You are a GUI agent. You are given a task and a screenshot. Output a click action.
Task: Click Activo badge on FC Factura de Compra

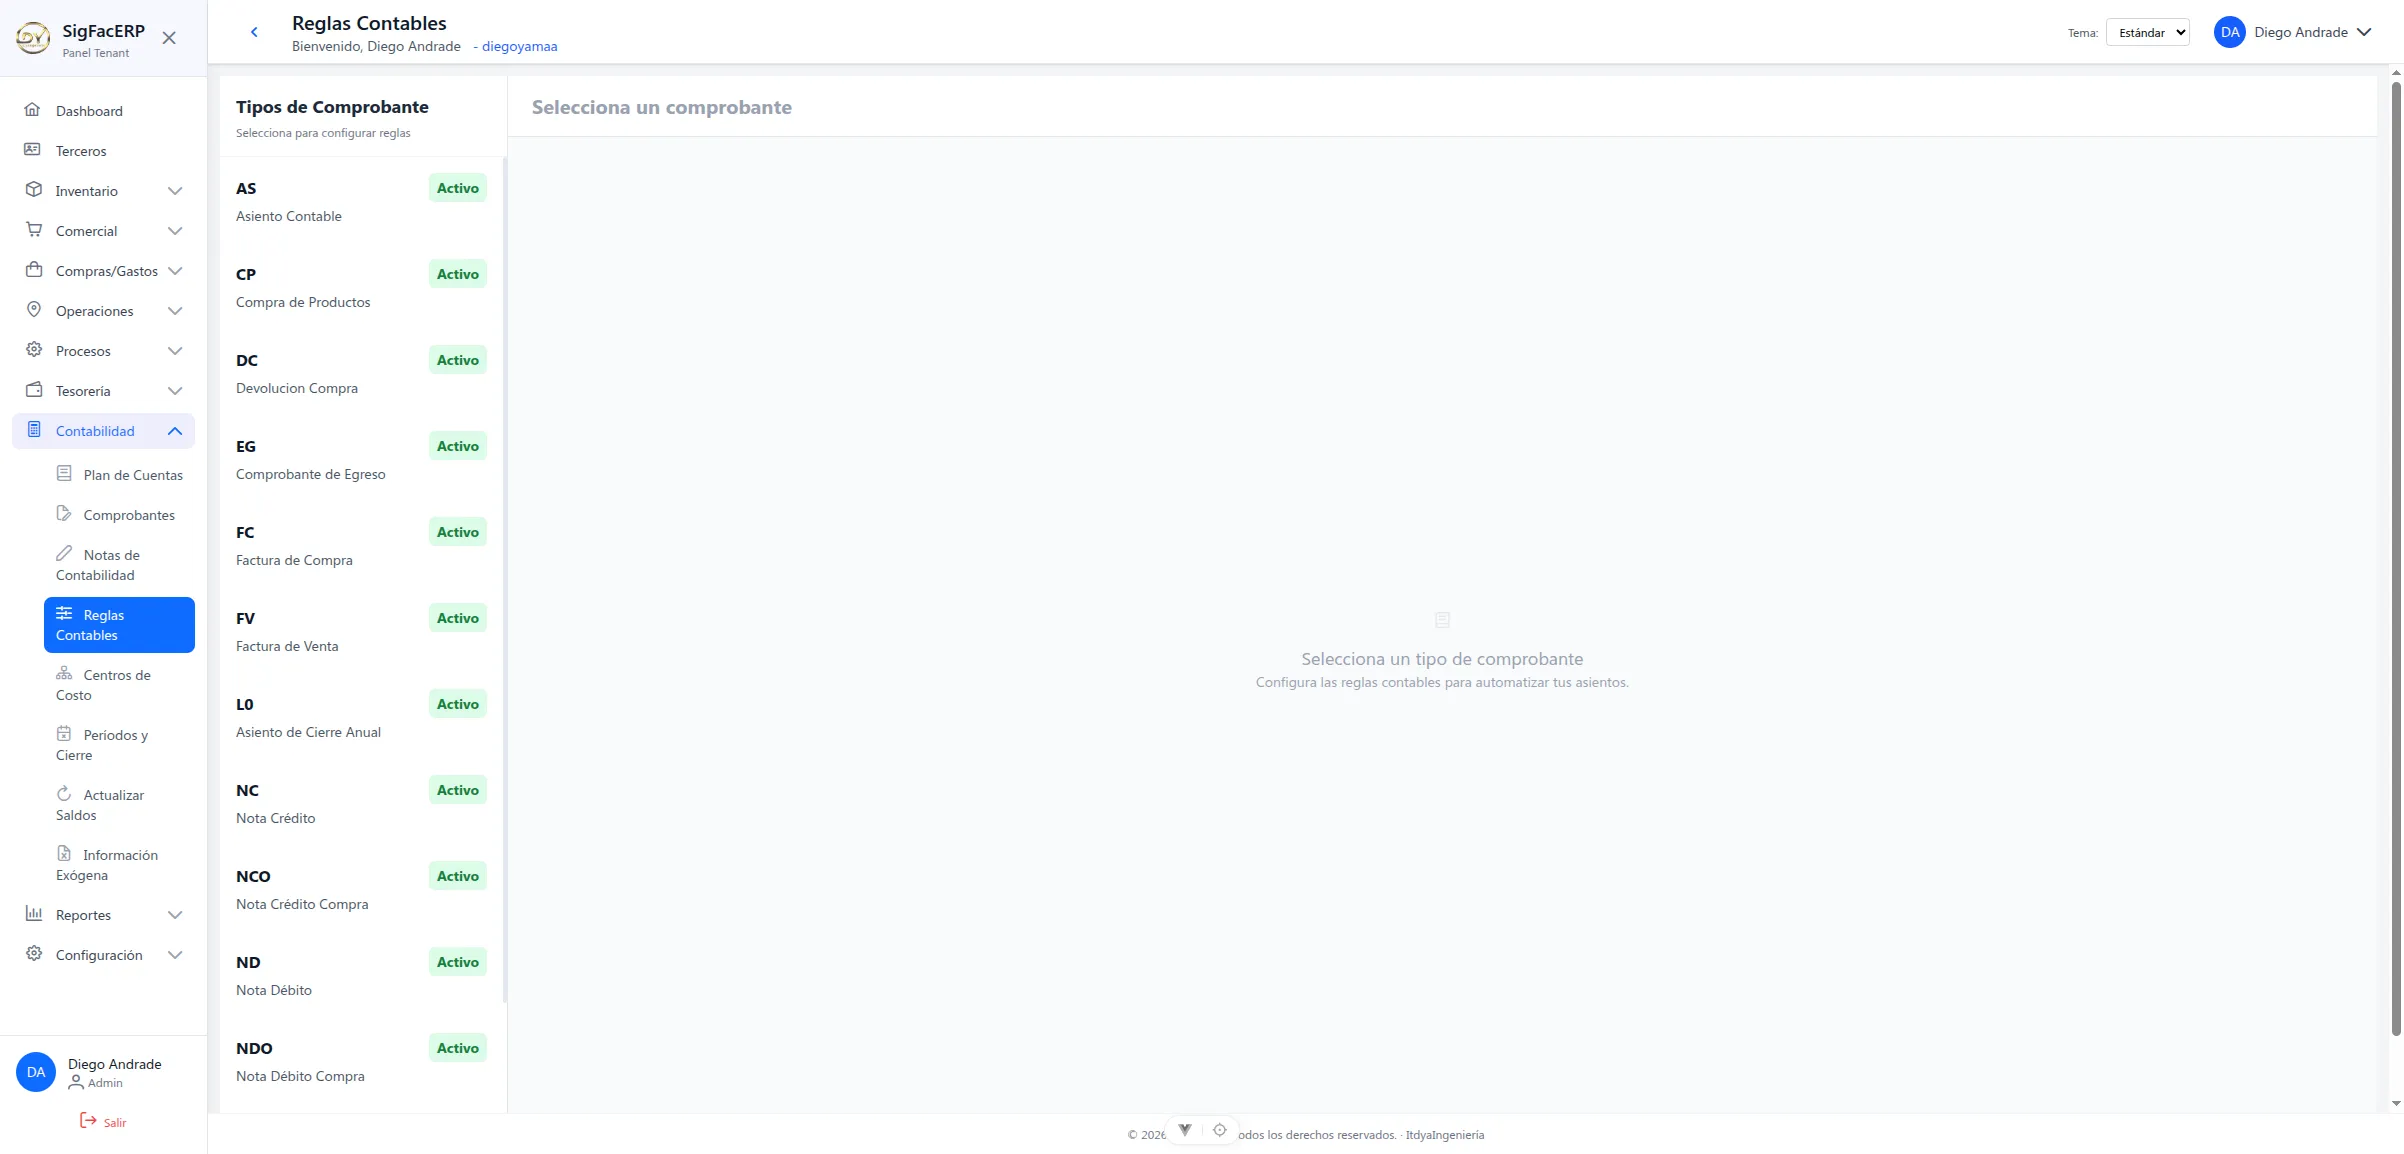tap(457, 532)
